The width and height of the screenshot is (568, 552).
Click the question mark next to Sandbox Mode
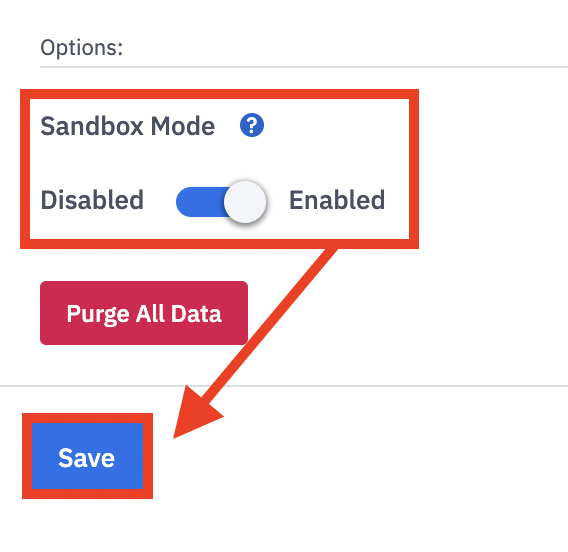coord(252,125)
